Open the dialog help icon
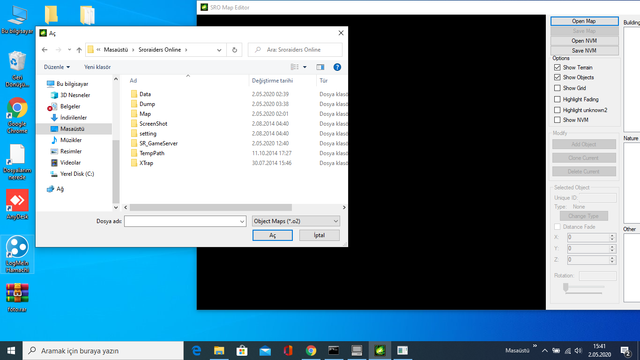Image resolution: width=640 pixels, height=360 pixels. [x=337, y=67]
